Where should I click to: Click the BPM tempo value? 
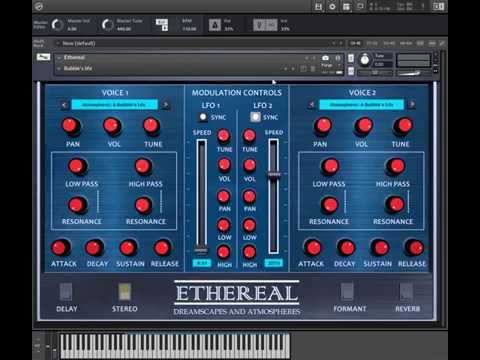click(x=189, y=29)
